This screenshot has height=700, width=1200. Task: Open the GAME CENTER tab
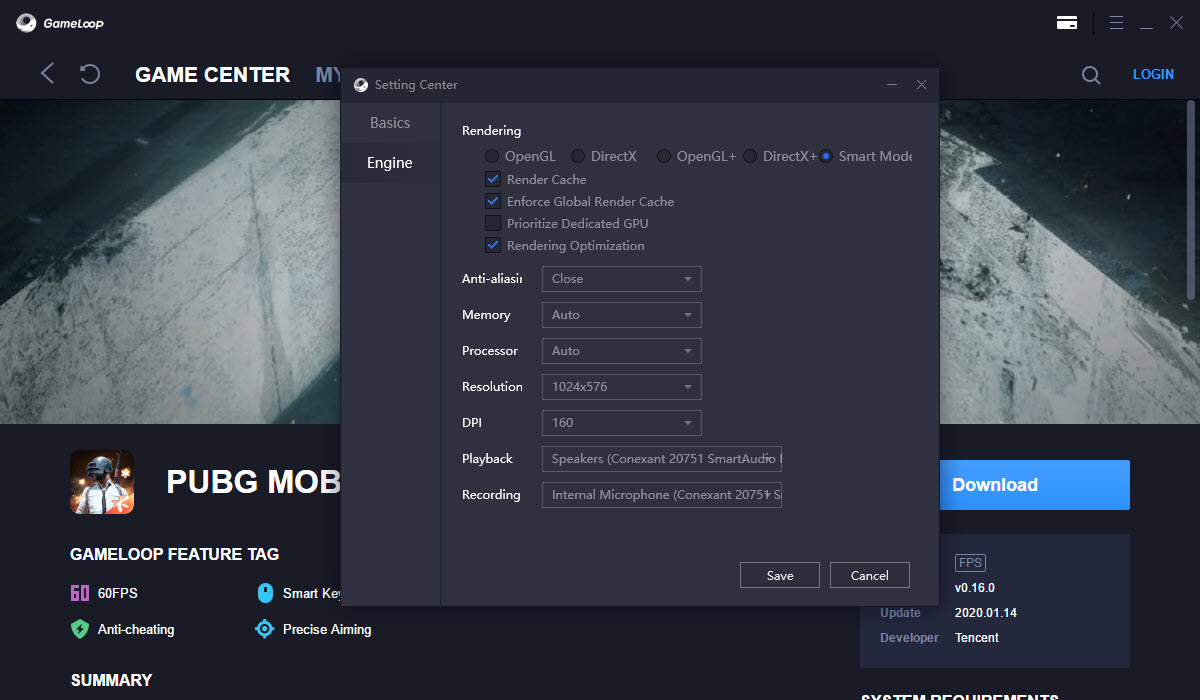[x=212, y=75]
